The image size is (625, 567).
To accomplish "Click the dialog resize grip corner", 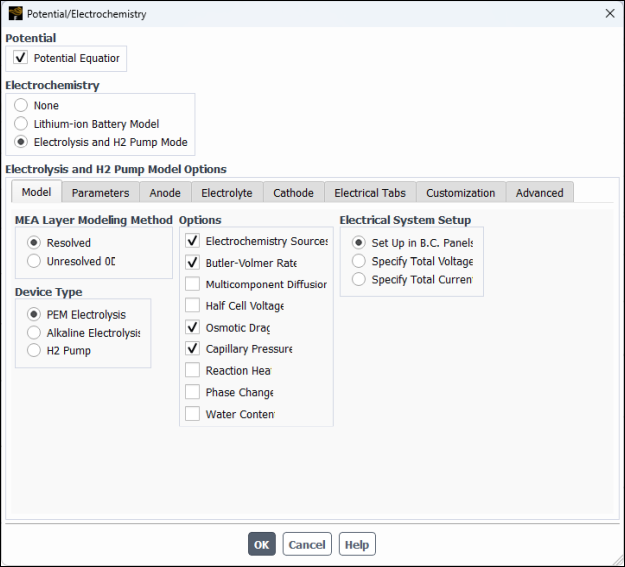I will 618,560.
